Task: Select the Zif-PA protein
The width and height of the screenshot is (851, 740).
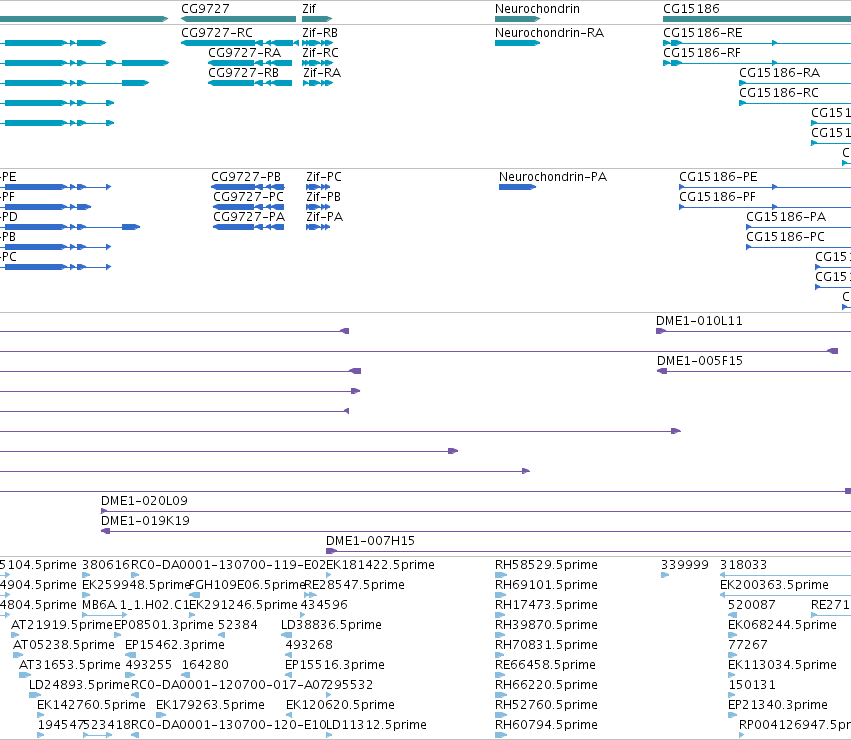Action: 325,217
